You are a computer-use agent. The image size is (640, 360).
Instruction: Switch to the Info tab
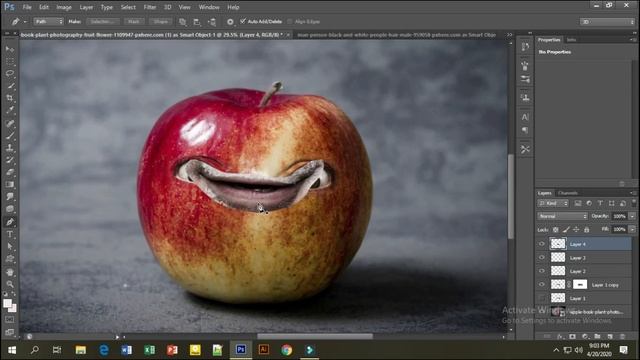[x=571, y=40]
